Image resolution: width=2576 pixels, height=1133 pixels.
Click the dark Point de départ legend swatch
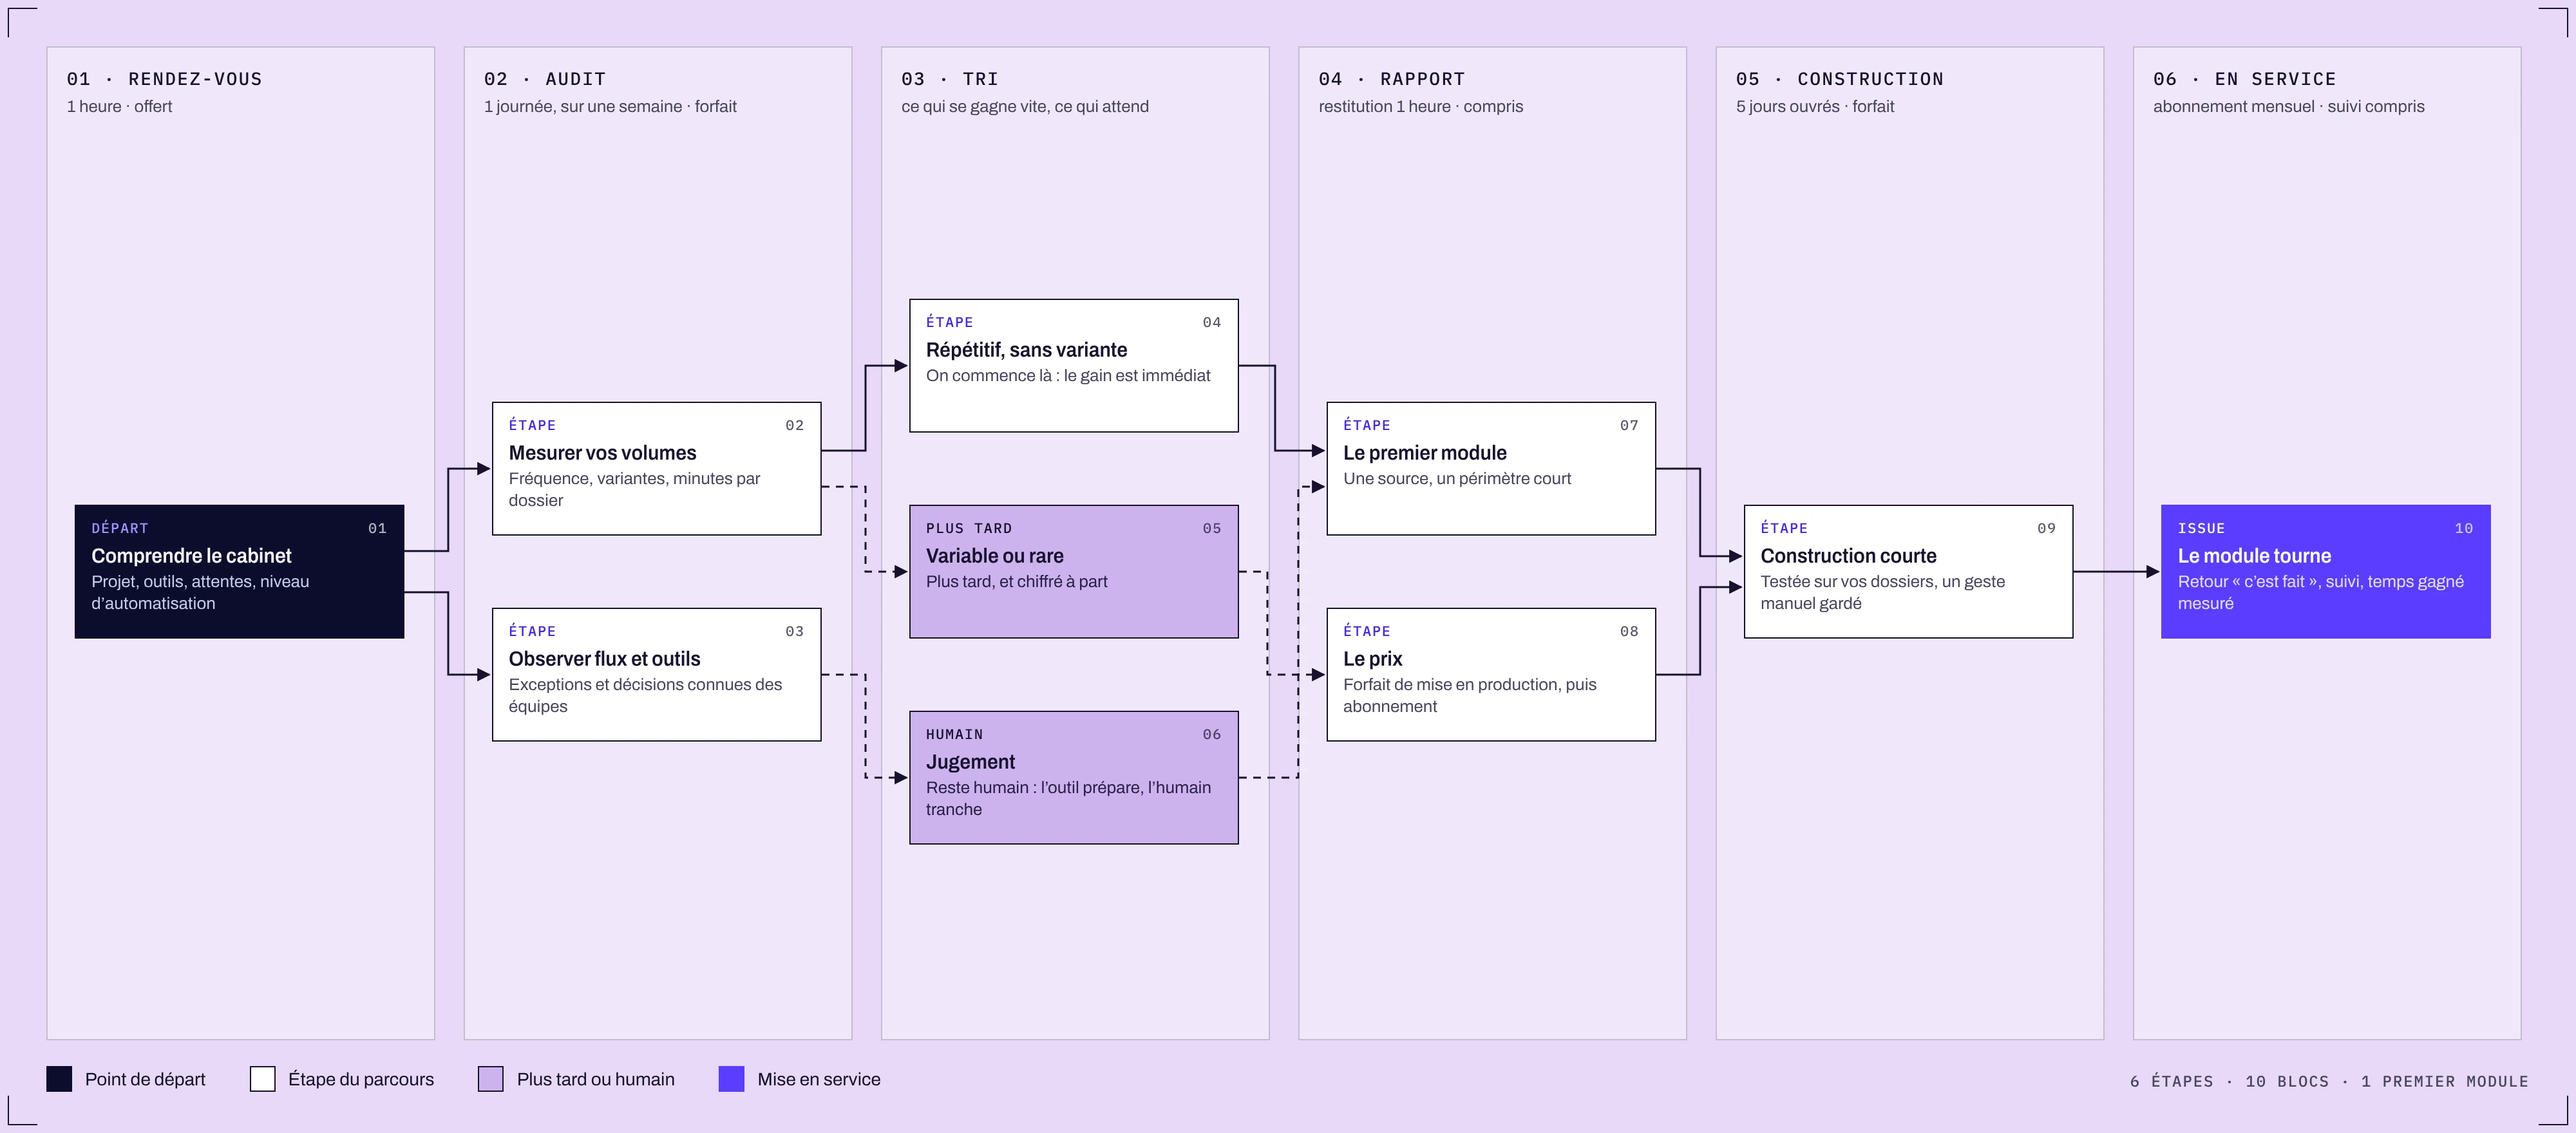click(59, 1079)
